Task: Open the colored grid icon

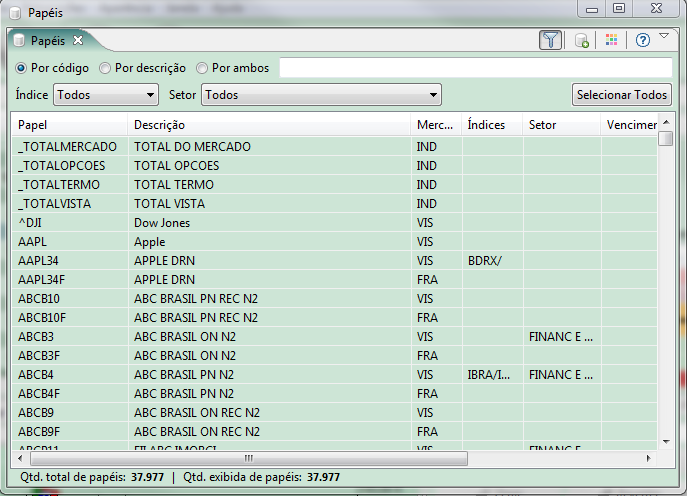Action: [x=611, y=40]
